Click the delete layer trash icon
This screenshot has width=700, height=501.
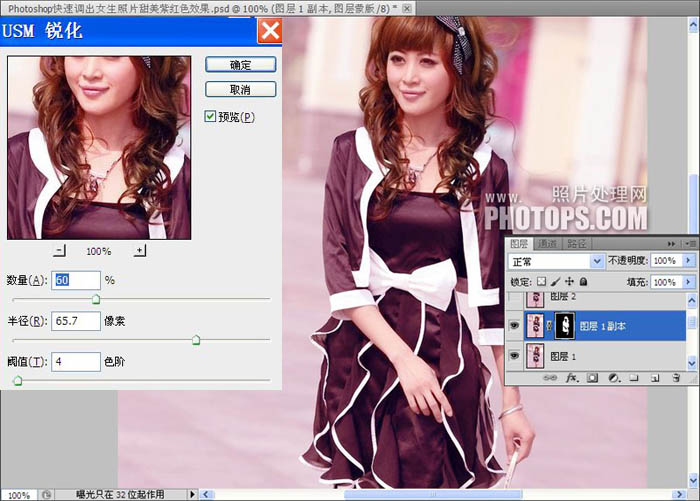tap(676, 379)
